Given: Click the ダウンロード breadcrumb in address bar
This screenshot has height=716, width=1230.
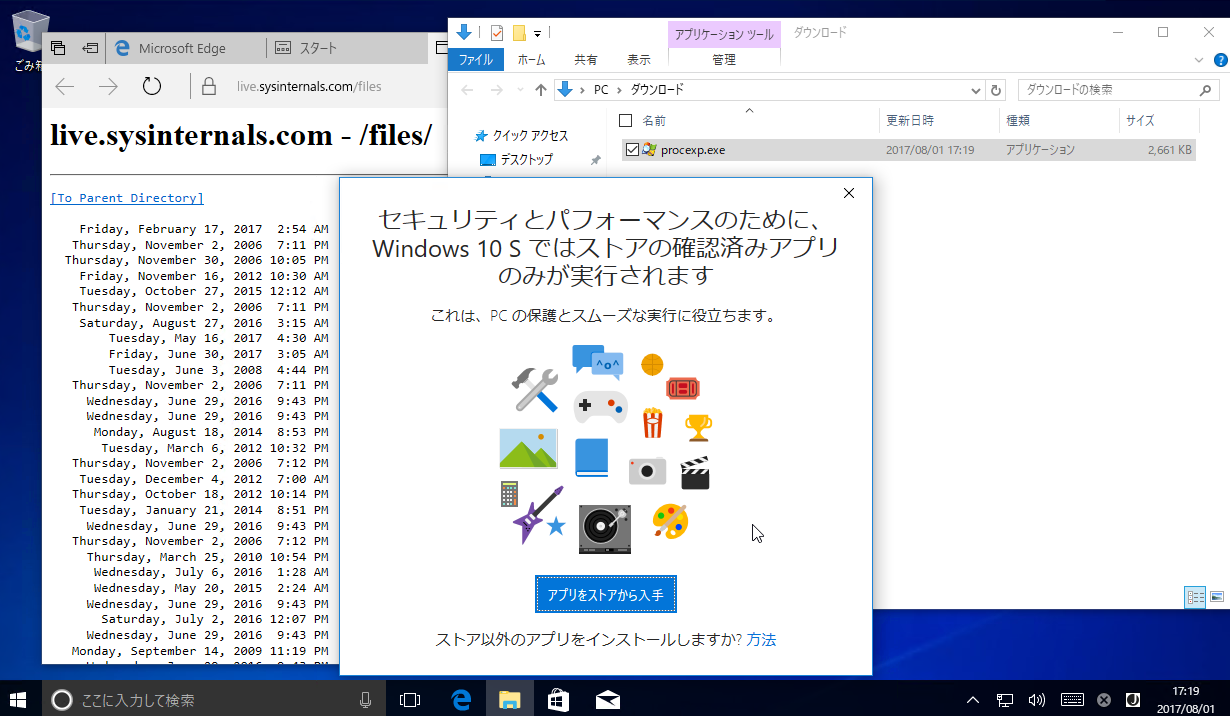Looking at the screenshot, I should (x=657, y=90).
